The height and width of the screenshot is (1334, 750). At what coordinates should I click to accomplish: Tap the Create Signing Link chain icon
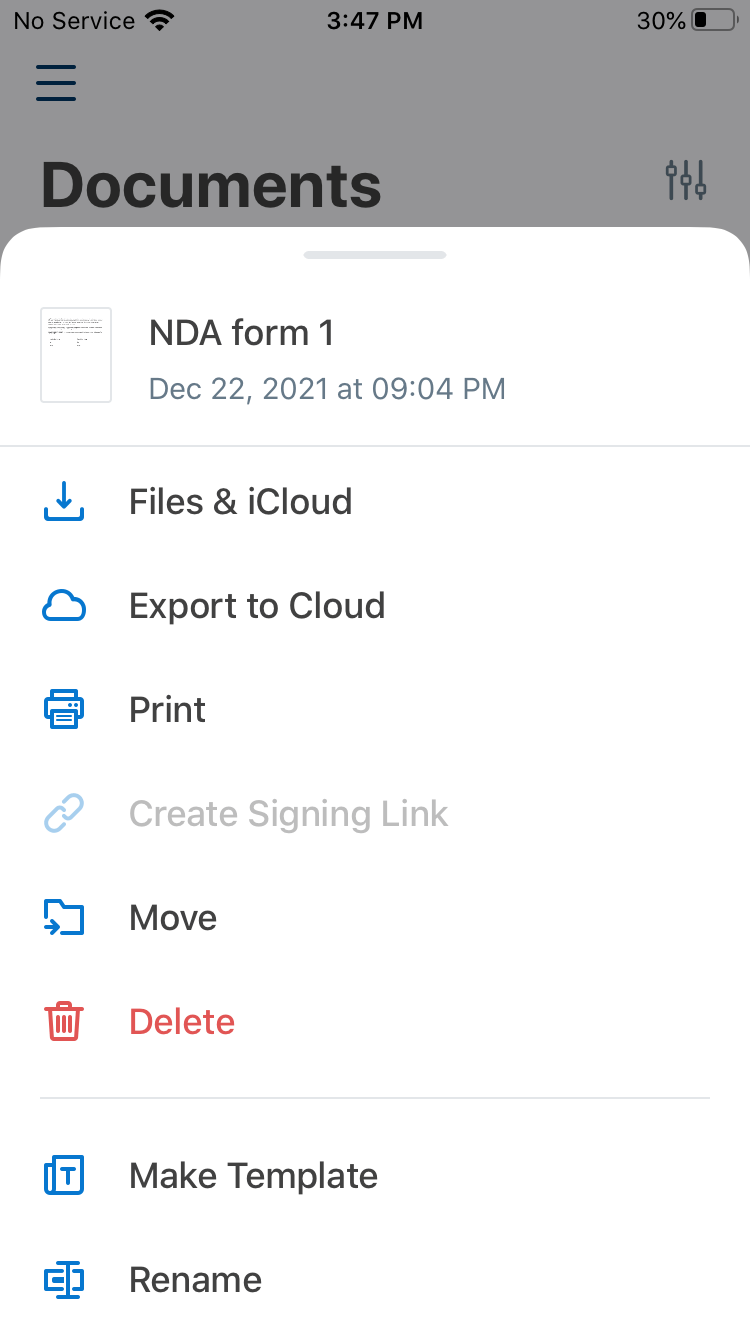(x=64, y=814)
